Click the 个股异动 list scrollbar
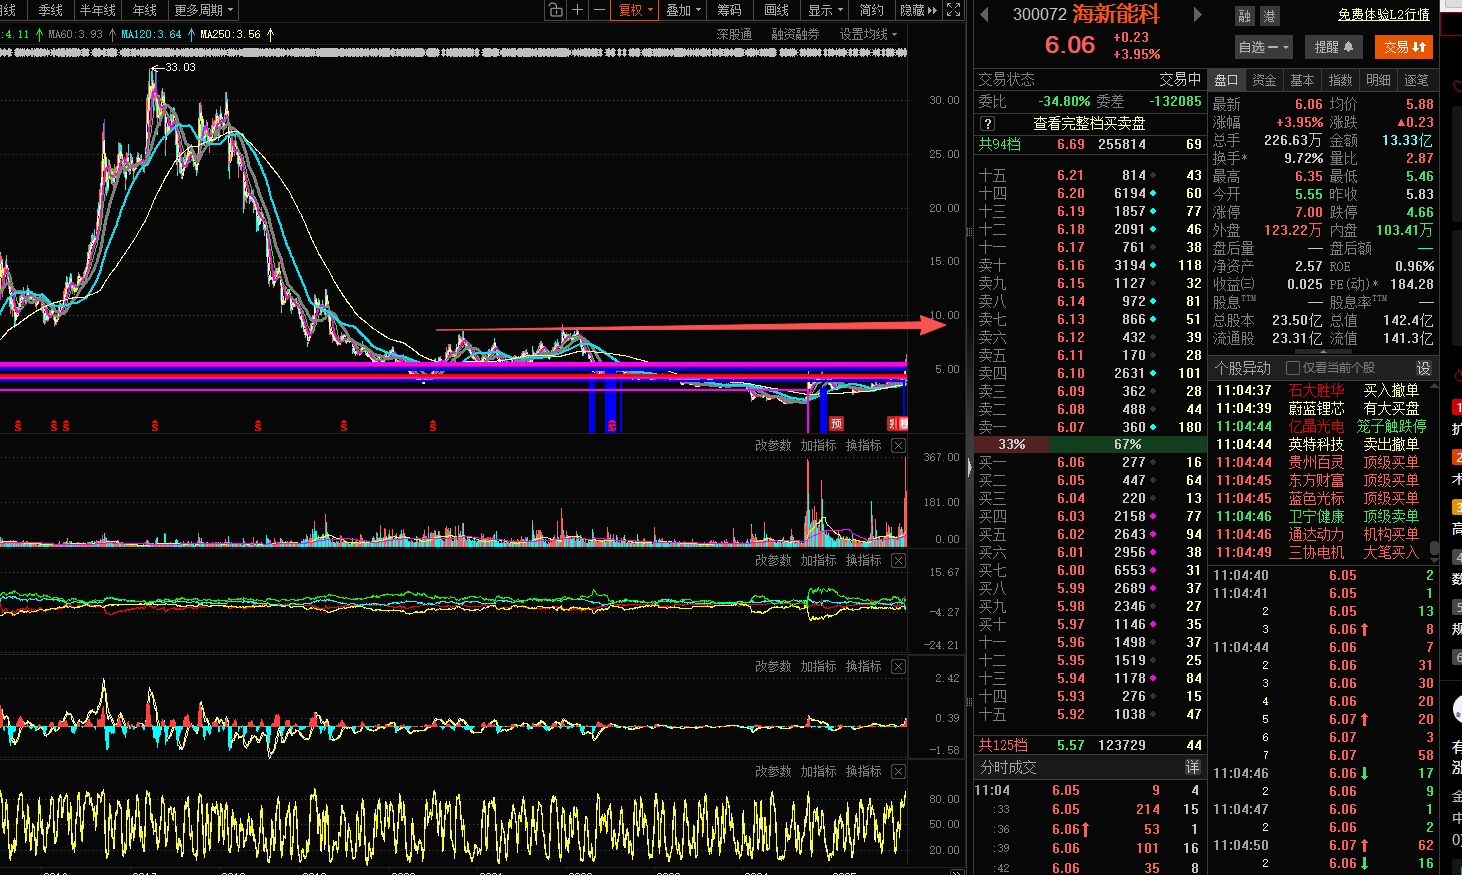 (1434, 550)
